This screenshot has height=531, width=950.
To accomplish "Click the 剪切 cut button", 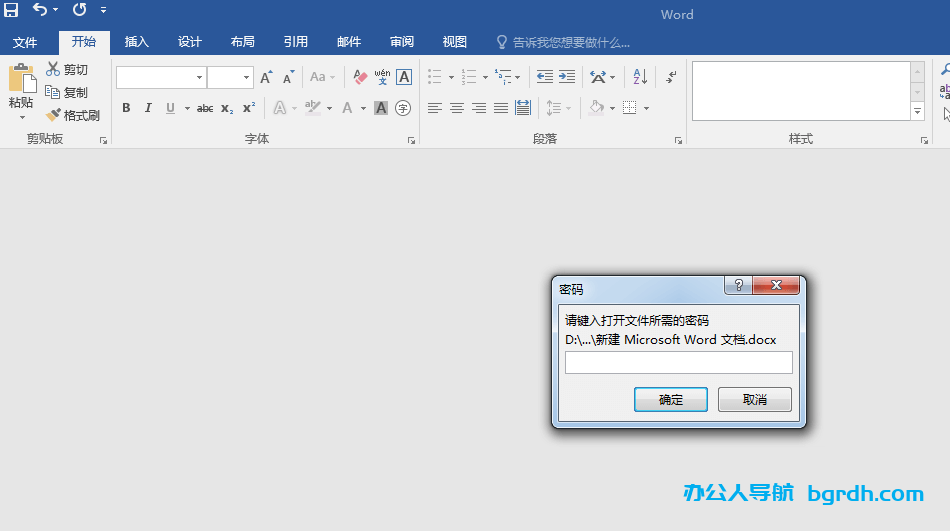I will tap(67, 70).
